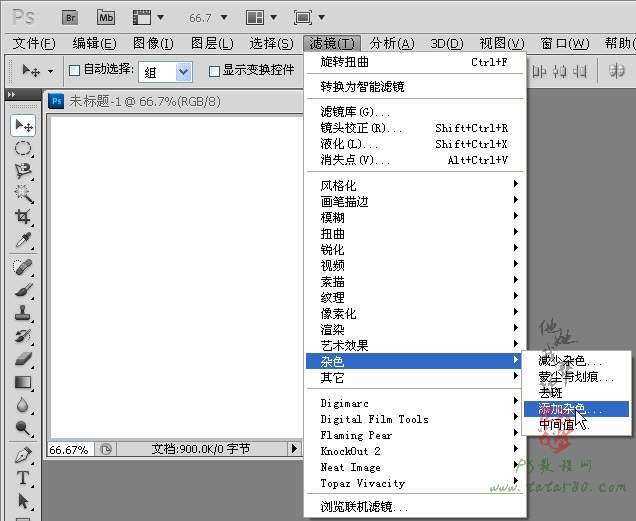Select the History Brush tool
Screen dimensions: 636x521
pyautogui.click(x=23, y=336)
